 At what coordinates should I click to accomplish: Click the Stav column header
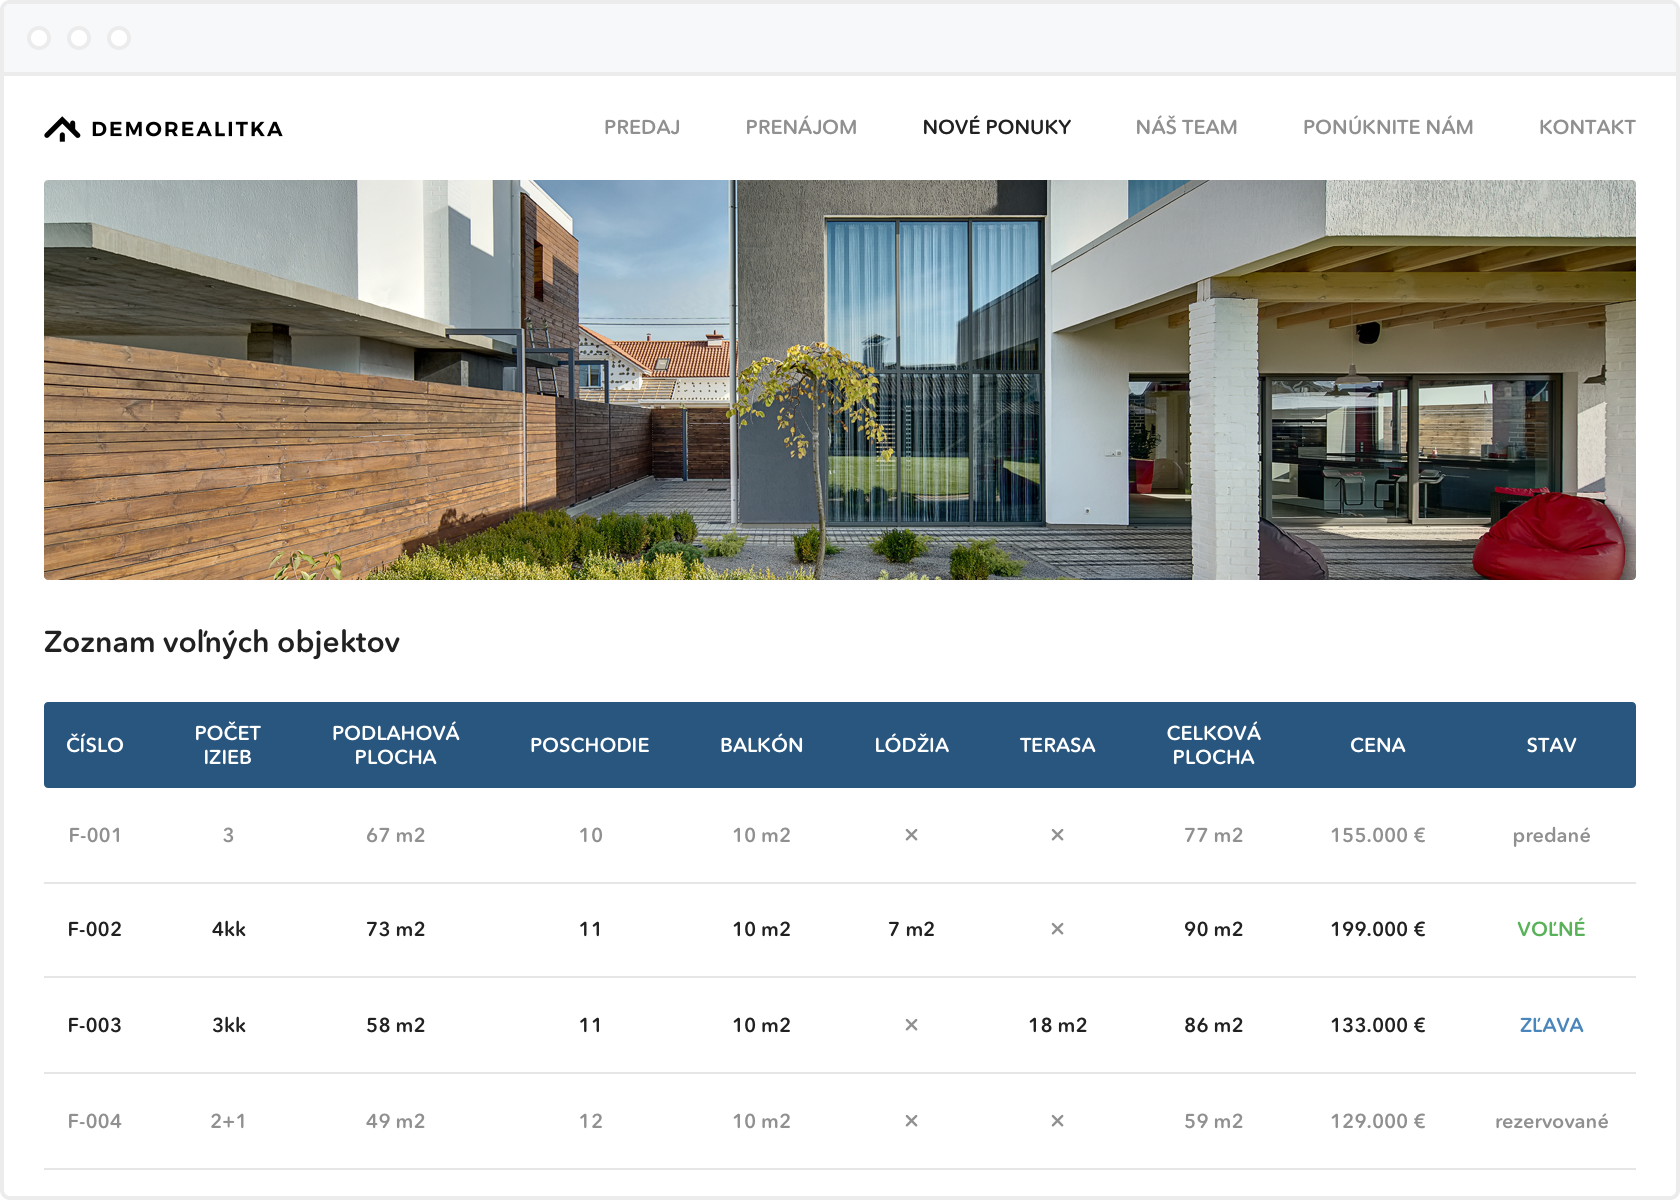click(1551, 745)
